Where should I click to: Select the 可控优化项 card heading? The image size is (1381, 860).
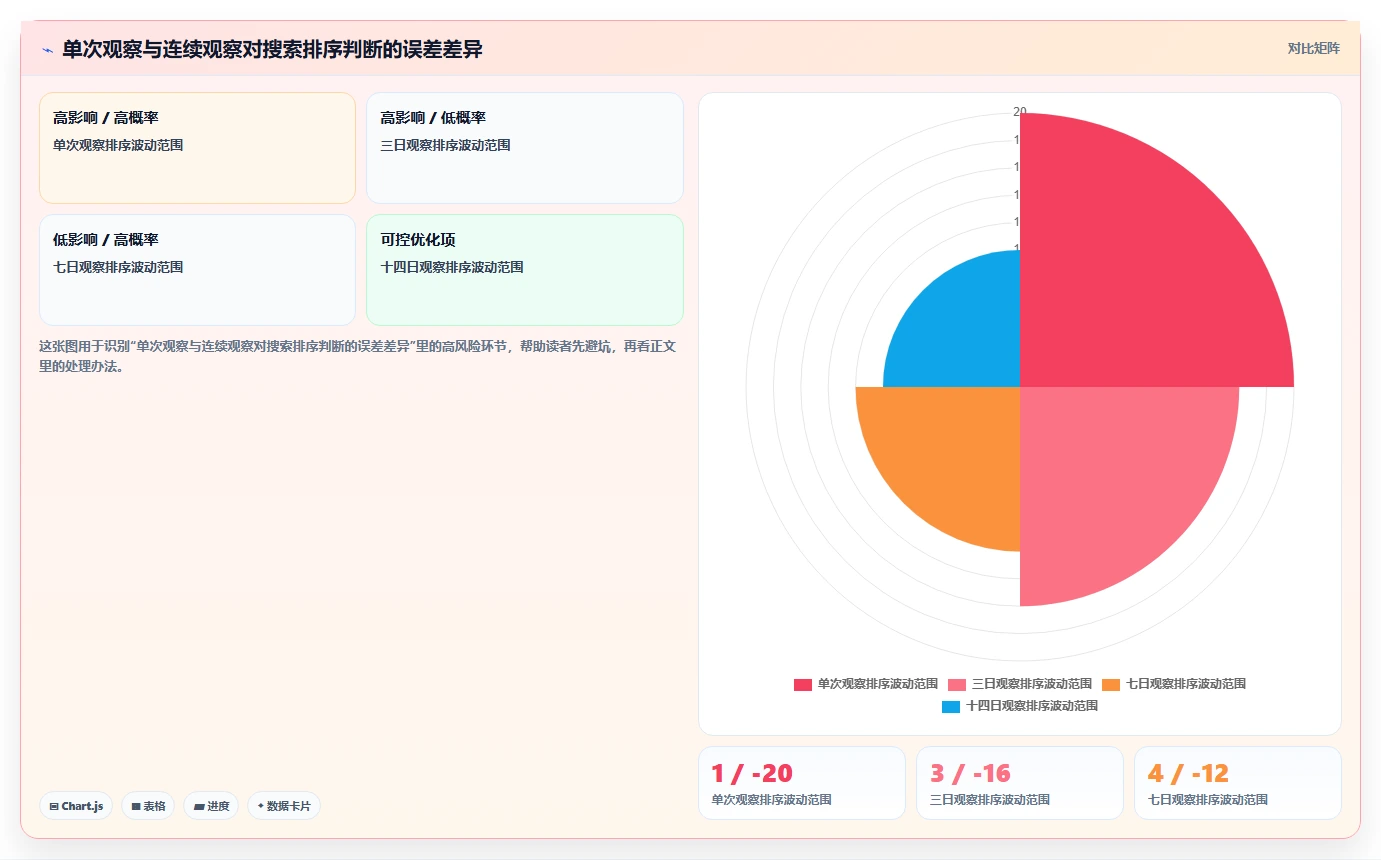418,240
